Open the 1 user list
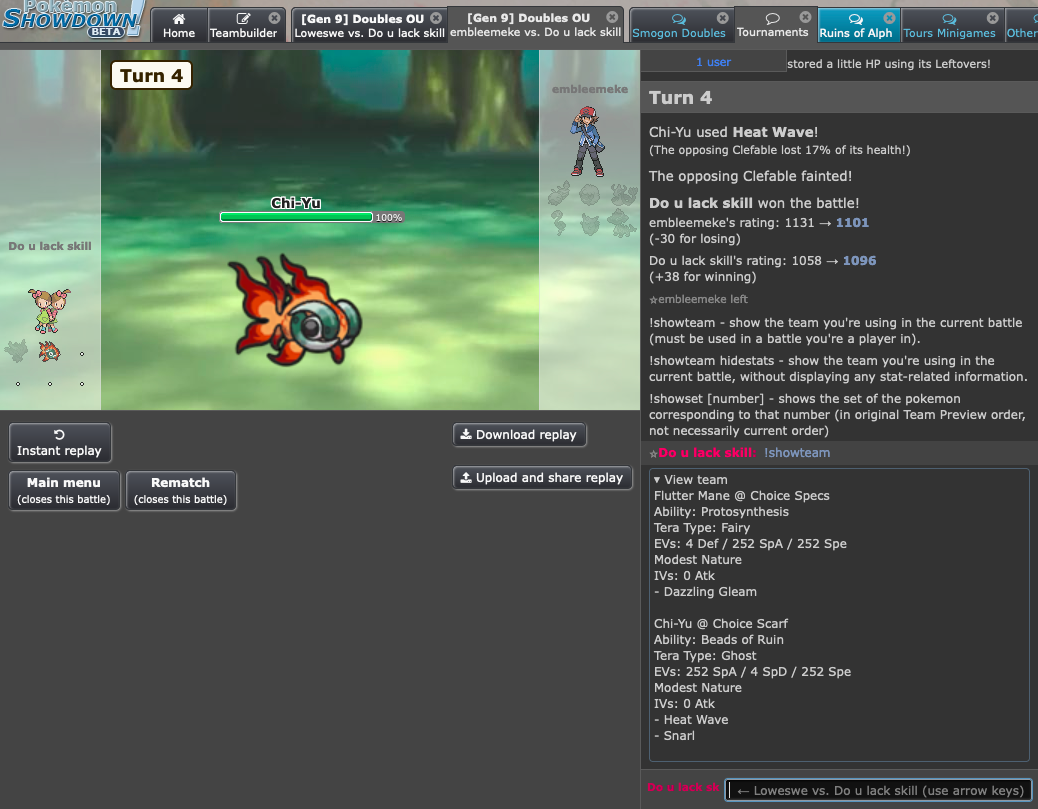 tap(713, 62)
